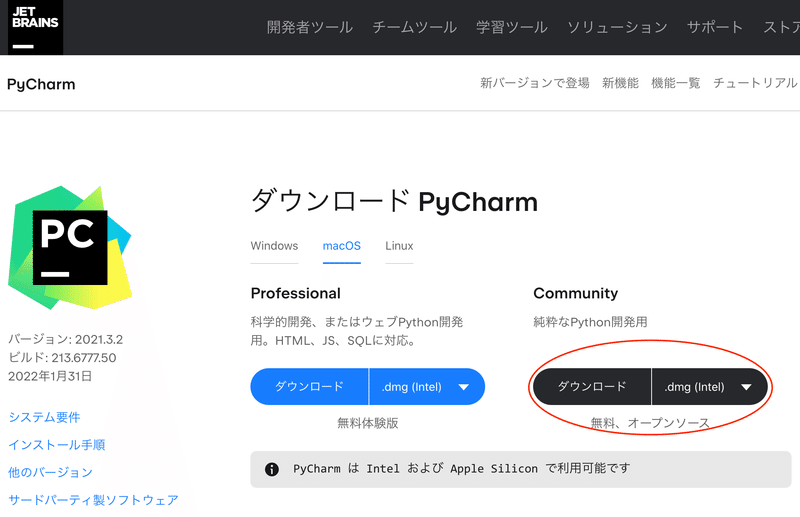Viewport: 800px width, 517px height.
Task: Click the Professional heading
Action: pos(295,293)
